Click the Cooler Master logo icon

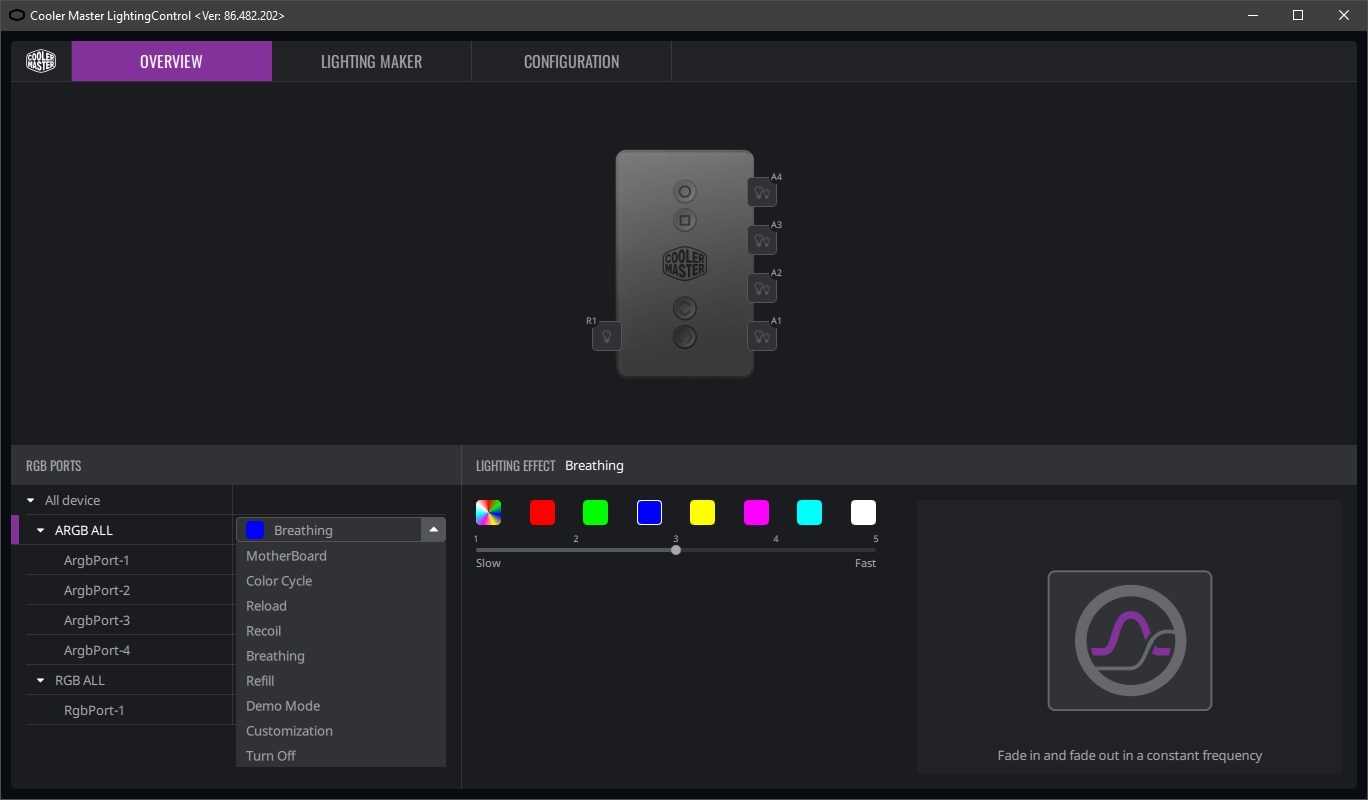[x=41, y=61]
